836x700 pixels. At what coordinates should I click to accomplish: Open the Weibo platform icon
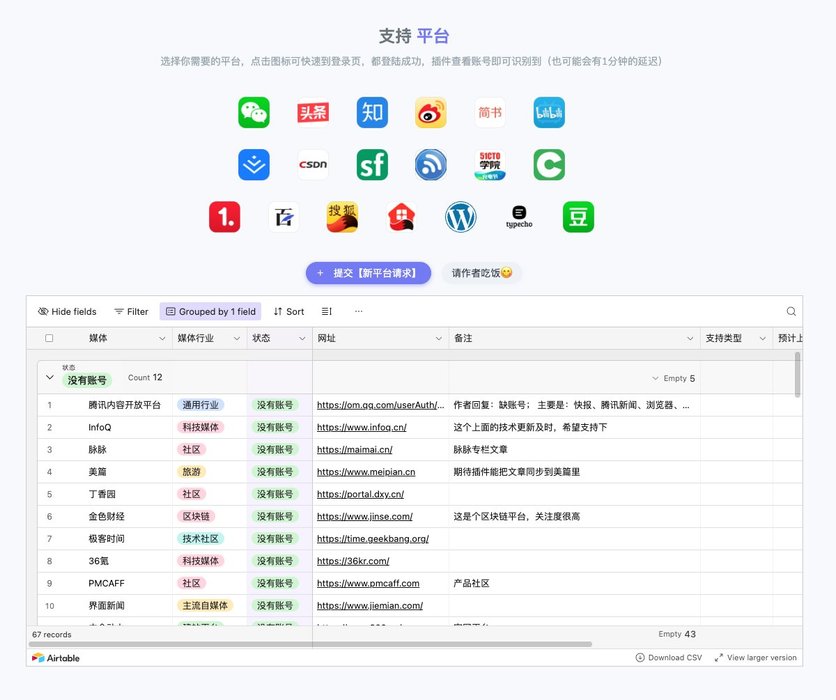[x=431, y=113]
